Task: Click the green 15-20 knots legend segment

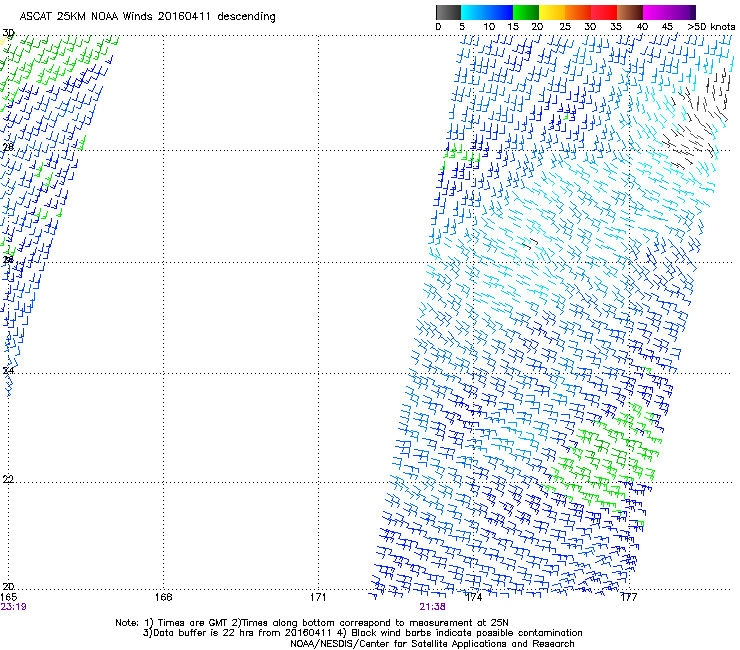Action: [526, 12]
